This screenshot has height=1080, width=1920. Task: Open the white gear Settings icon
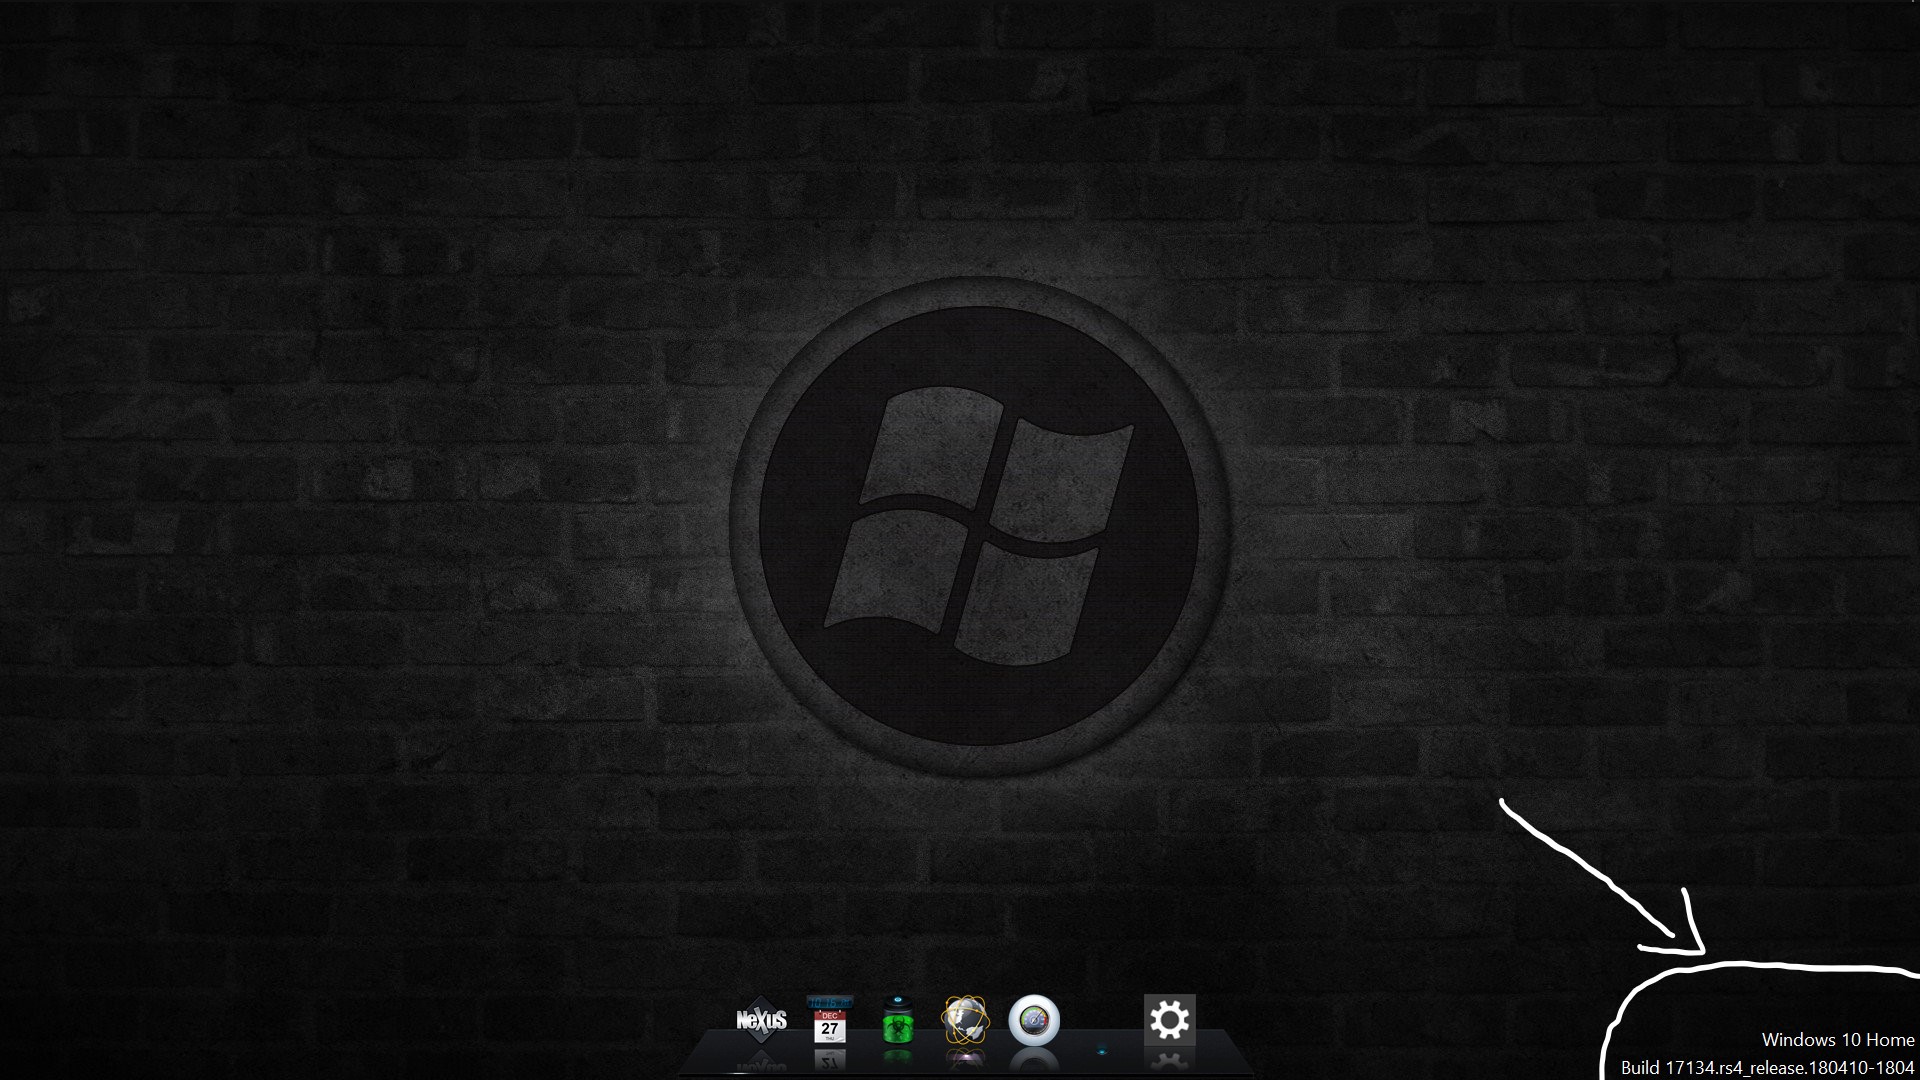tap(1169, 1020)
